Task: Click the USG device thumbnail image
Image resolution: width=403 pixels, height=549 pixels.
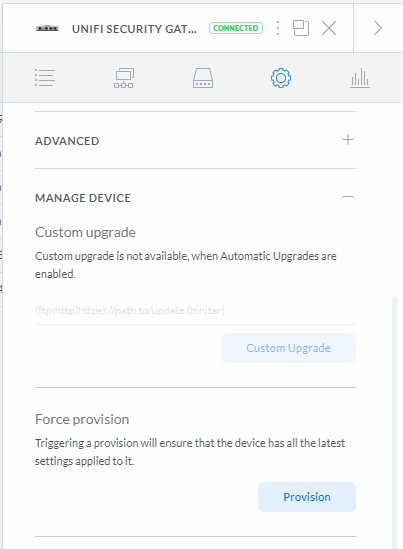Action: click(x=48, y=28)
